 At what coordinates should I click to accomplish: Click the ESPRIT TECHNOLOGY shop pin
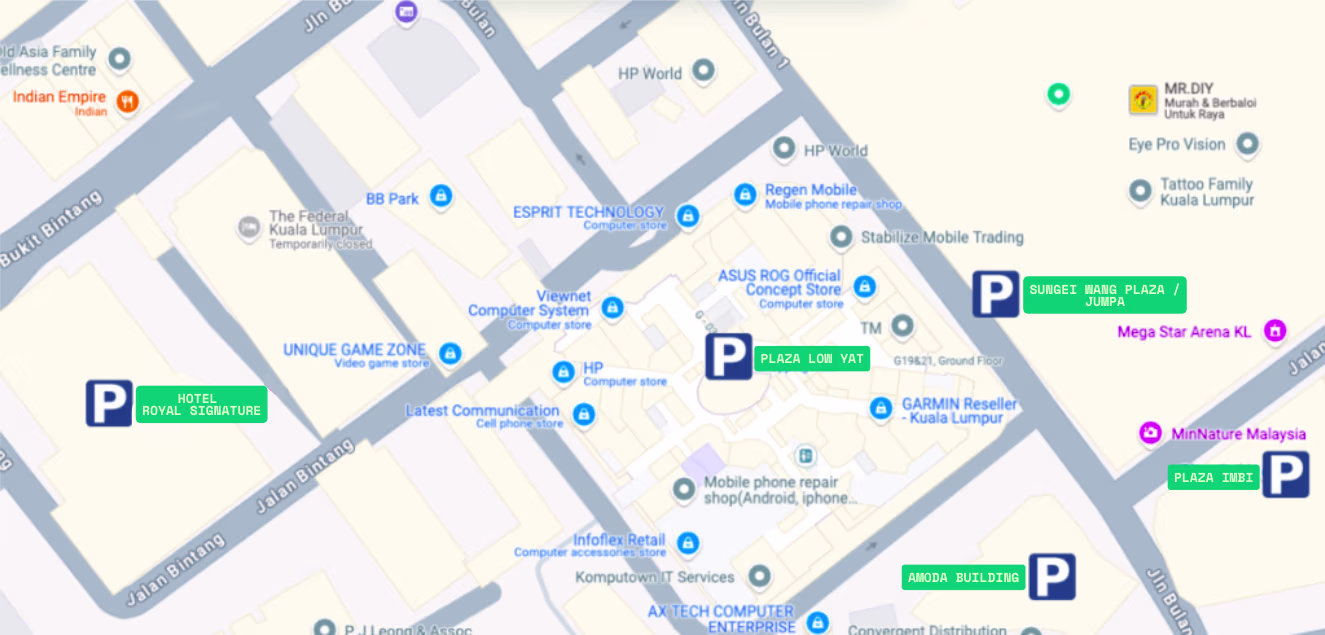(x=687, y=215)
